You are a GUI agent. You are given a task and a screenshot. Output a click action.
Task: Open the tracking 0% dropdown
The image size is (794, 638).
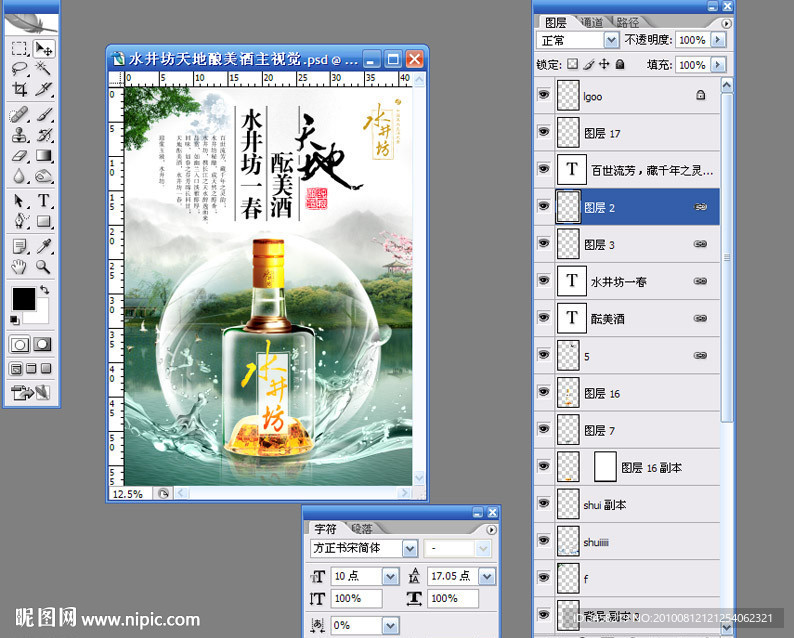tap(390, 625)
